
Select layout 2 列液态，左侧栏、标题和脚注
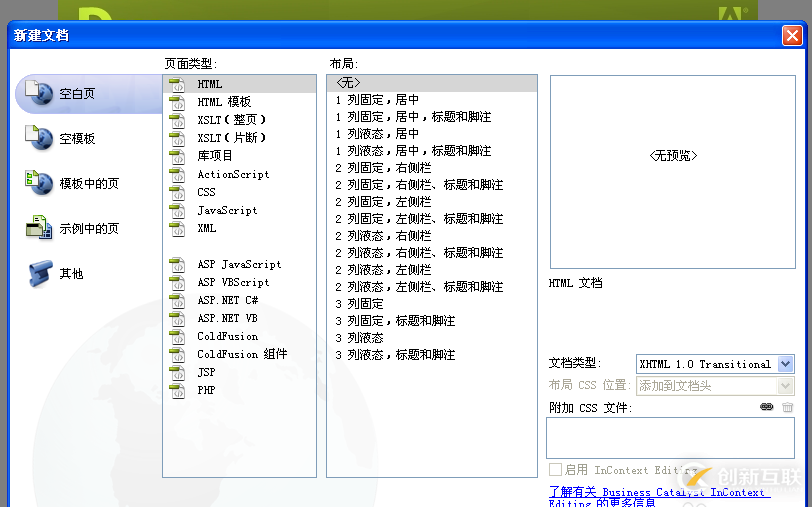point(432,287)
